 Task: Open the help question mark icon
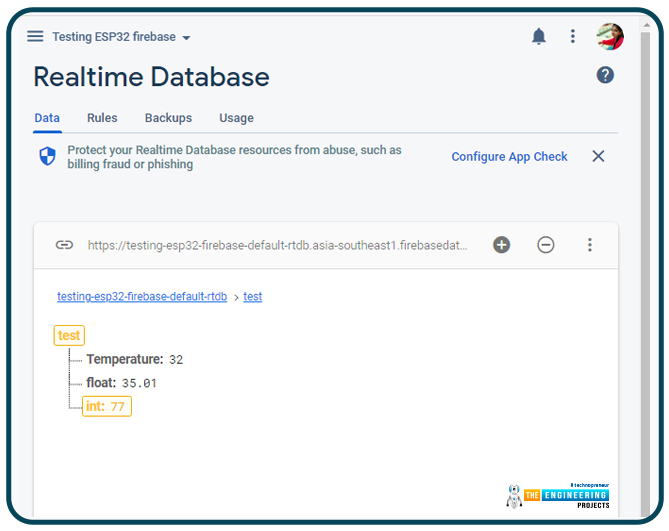tap(605, 75)
